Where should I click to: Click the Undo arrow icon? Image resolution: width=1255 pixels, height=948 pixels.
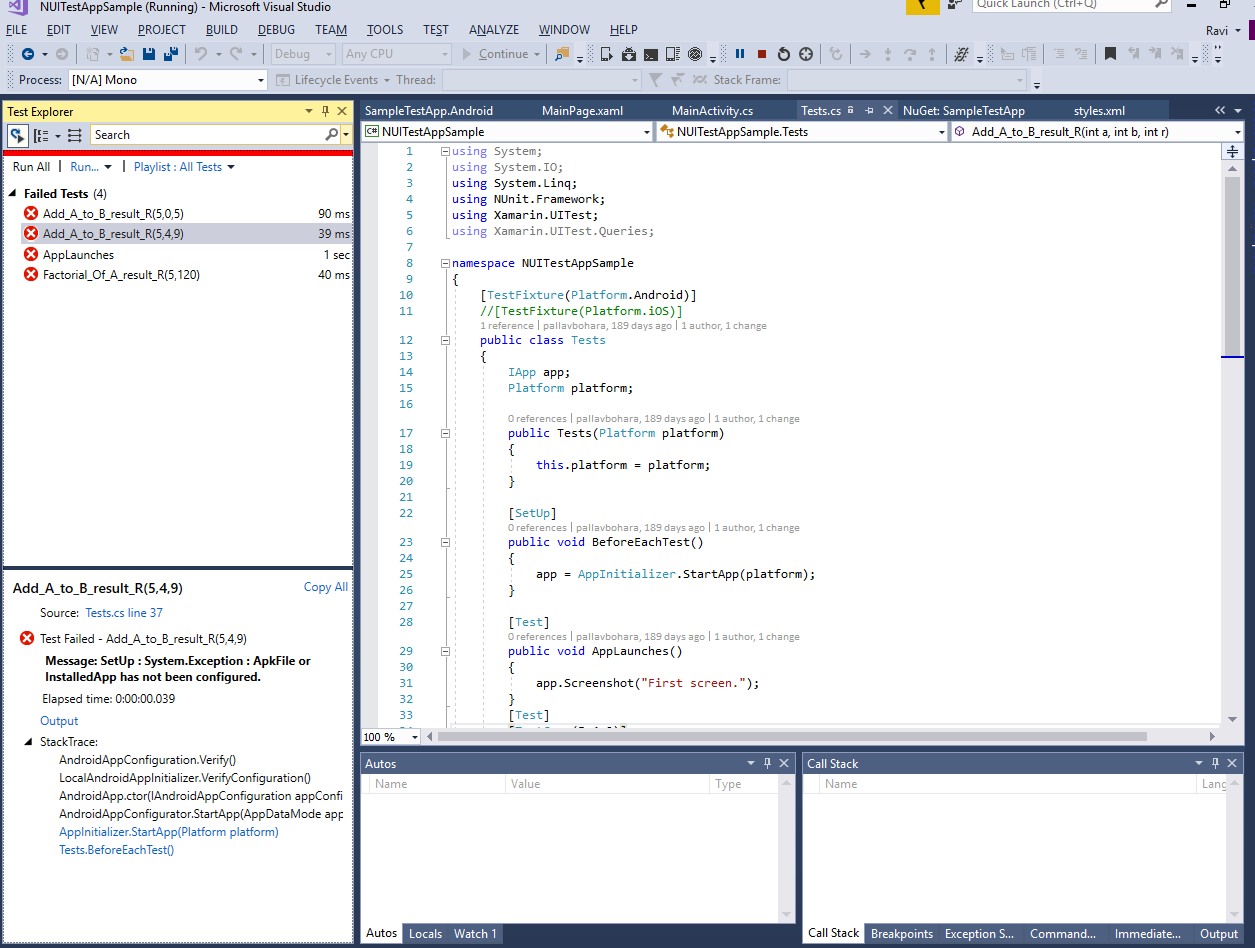[201, 54]
